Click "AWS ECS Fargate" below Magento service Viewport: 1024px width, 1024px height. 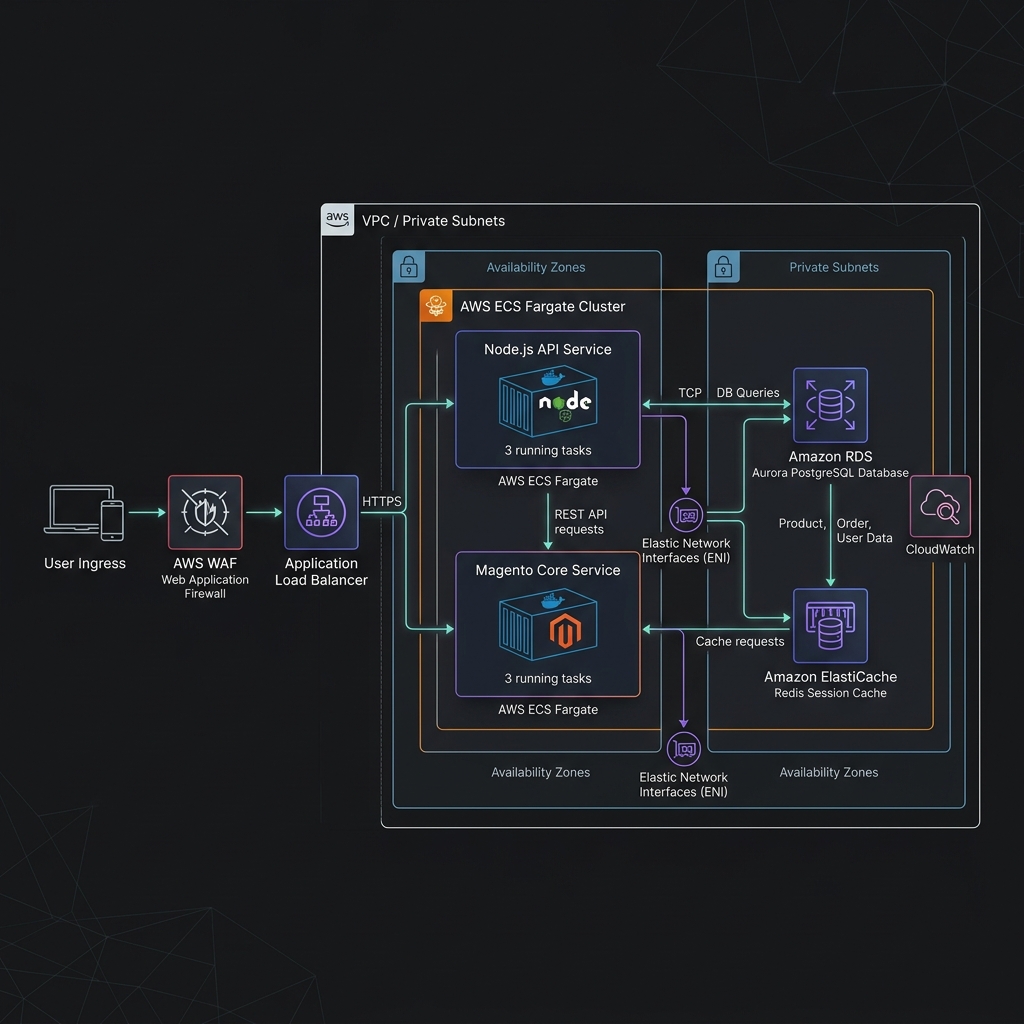point(548,709)
